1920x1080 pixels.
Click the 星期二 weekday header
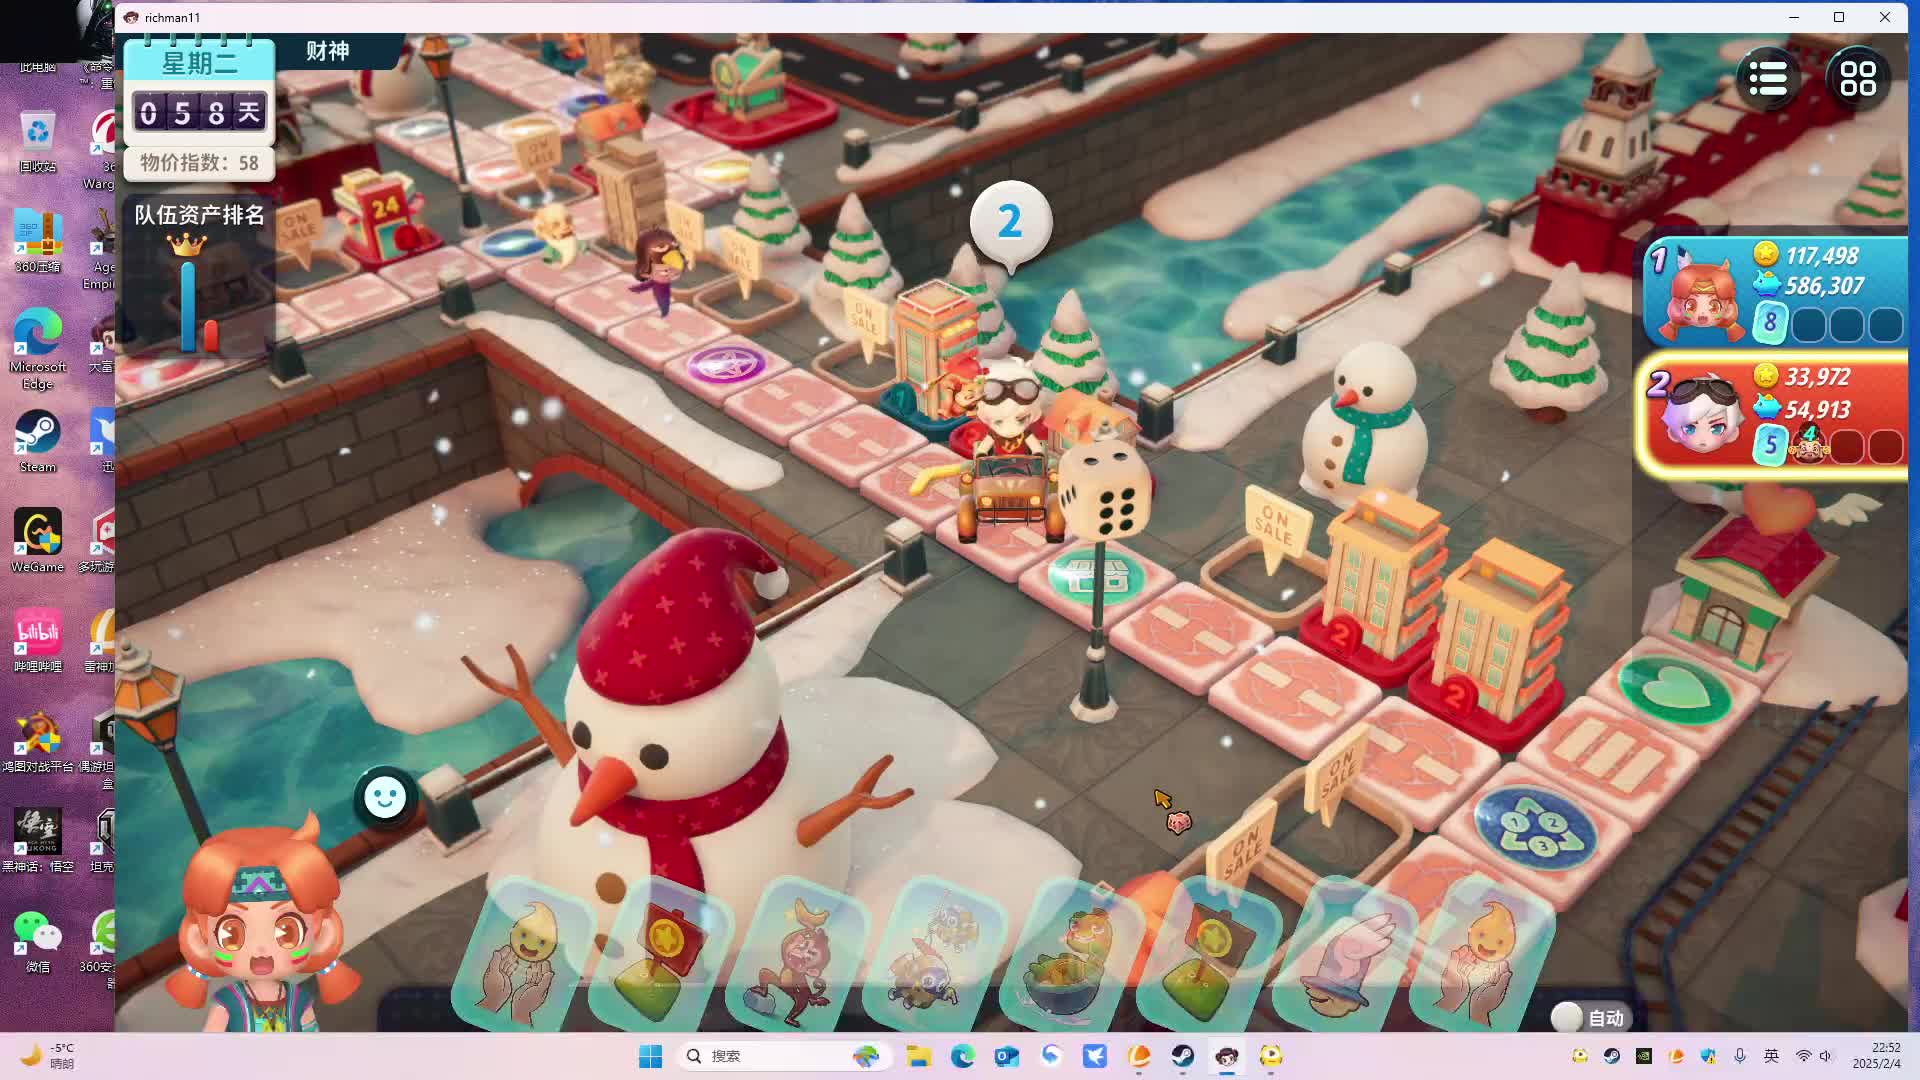[x=199, y=63]
